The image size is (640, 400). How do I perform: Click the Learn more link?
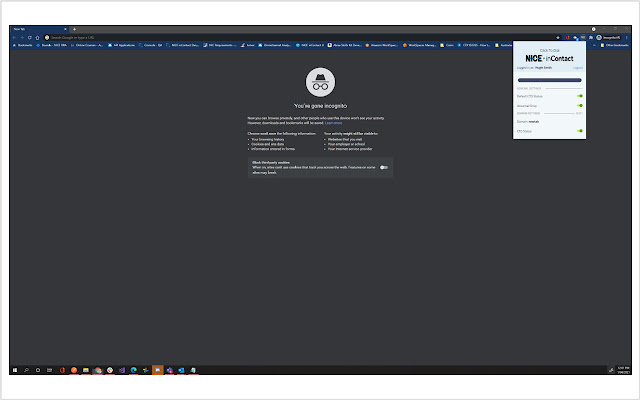pos(333,123)
